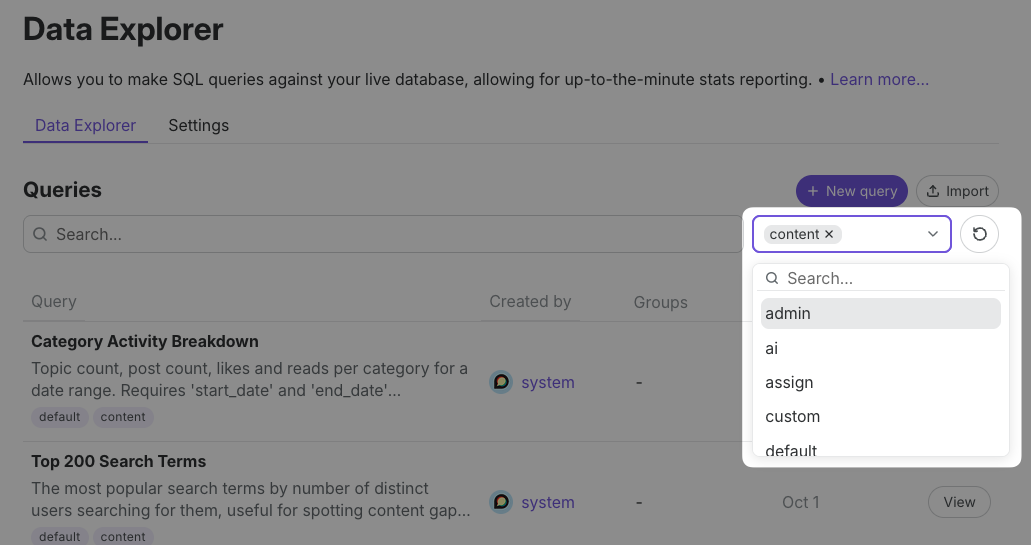The width and height of the screenshot is (1031, 545).
Task: Click the Import upload arrow icon
Action: (932, 191)
